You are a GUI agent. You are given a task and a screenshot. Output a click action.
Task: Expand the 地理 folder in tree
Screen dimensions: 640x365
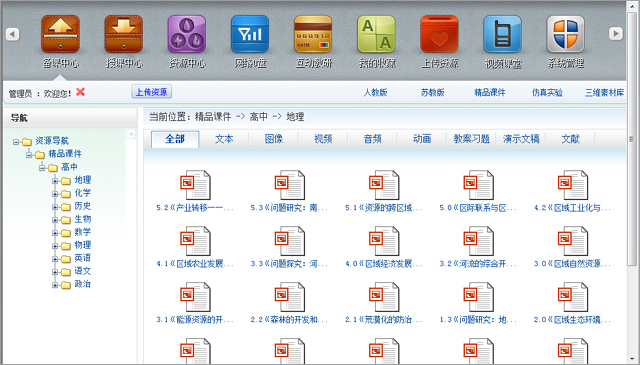point(55,180)
